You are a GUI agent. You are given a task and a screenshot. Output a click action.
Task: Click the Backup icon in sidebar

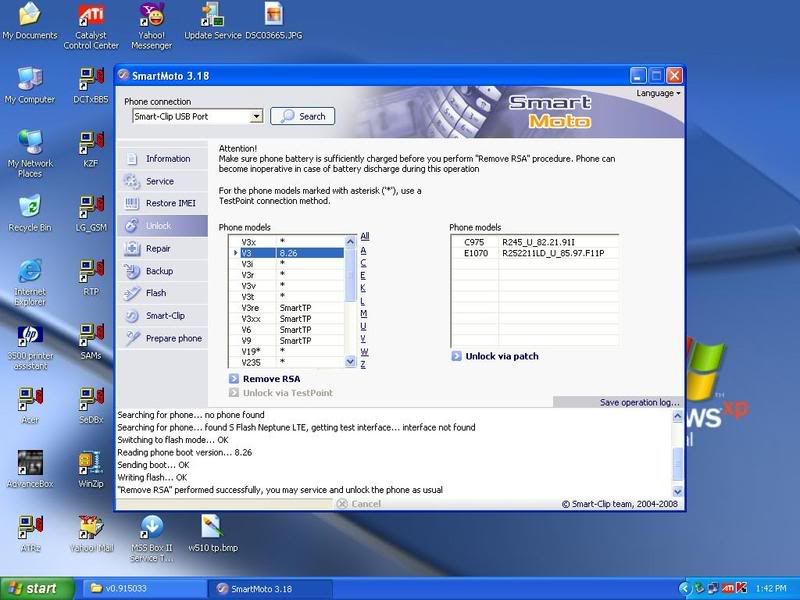coord(132,271)
